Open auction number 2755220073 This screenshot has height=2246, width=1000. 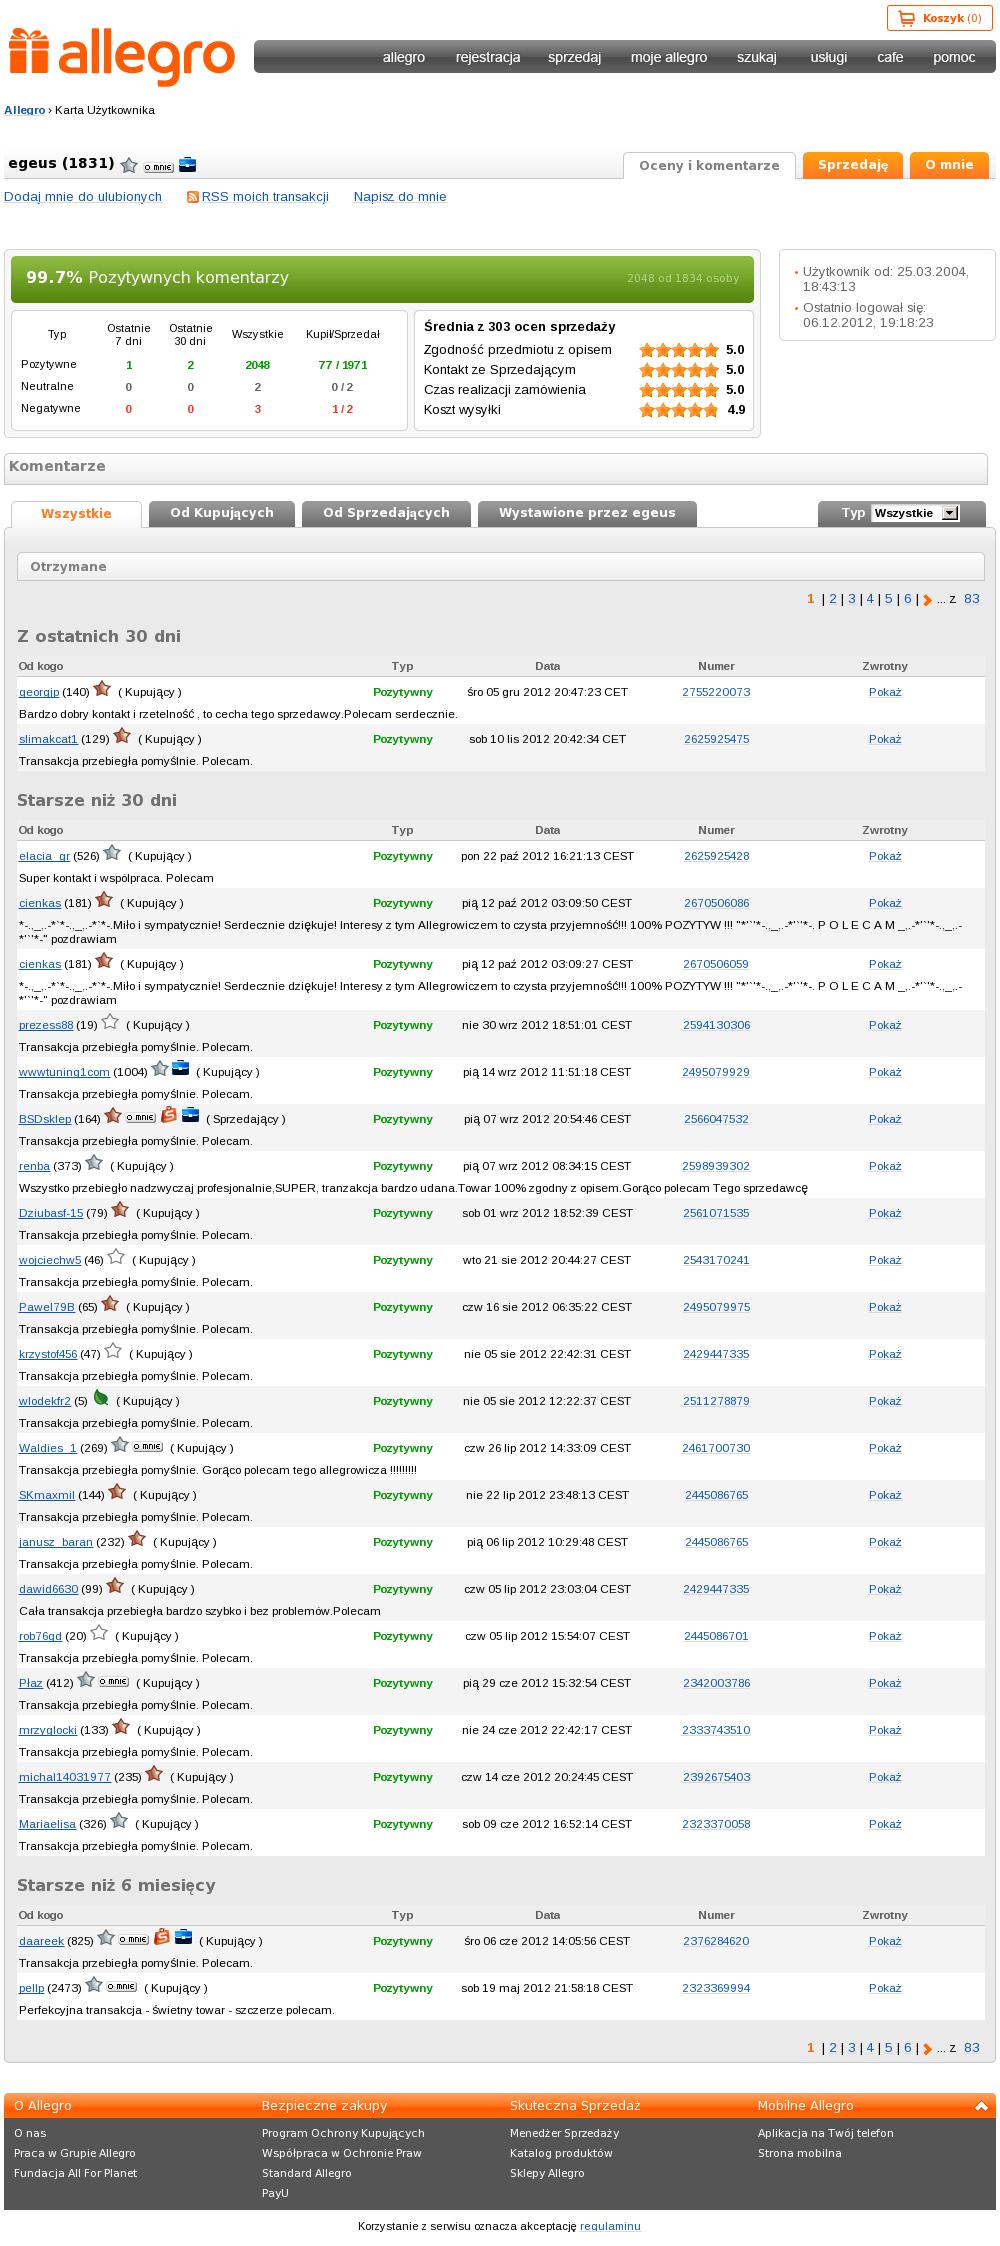(x=716, y=692)
